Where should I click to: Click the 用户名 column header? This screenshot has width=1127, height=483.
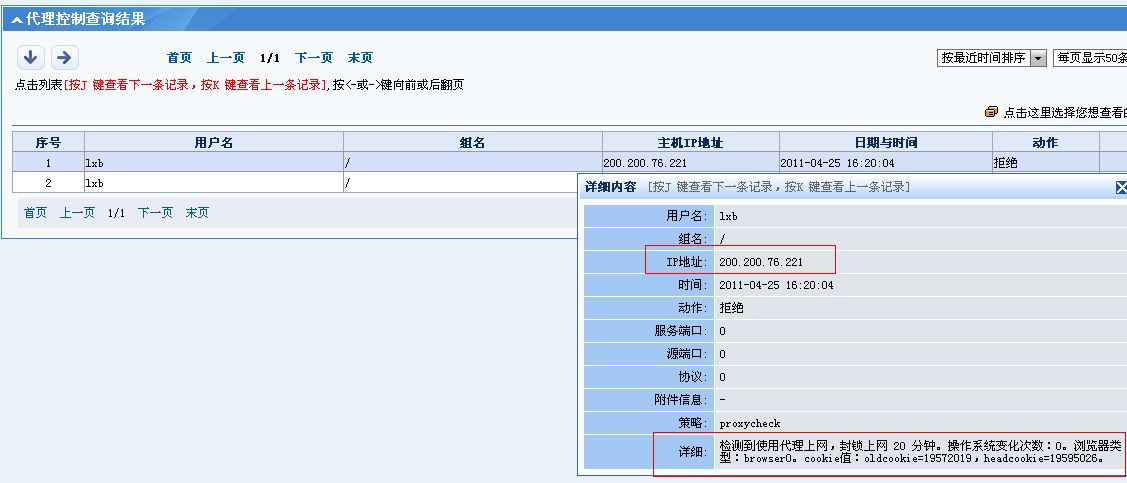pyautogui.click(x=213, y=143)
